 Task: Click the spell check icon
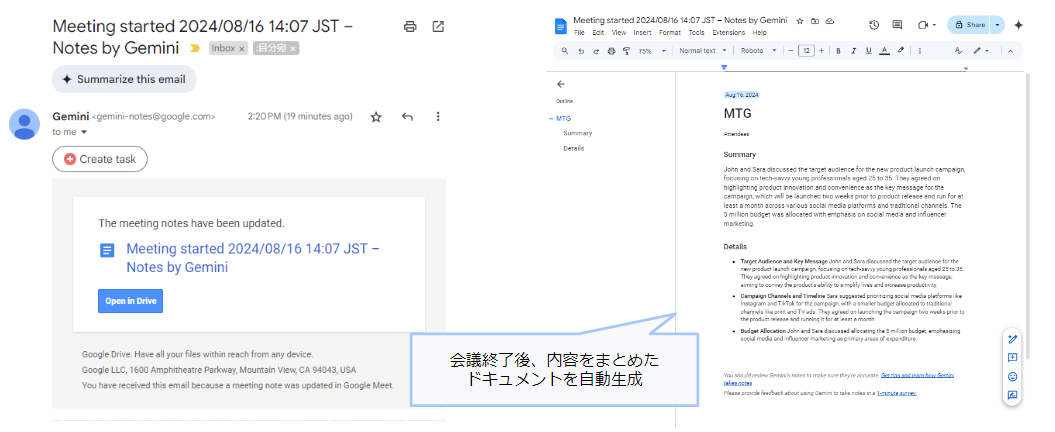(959, 50)
